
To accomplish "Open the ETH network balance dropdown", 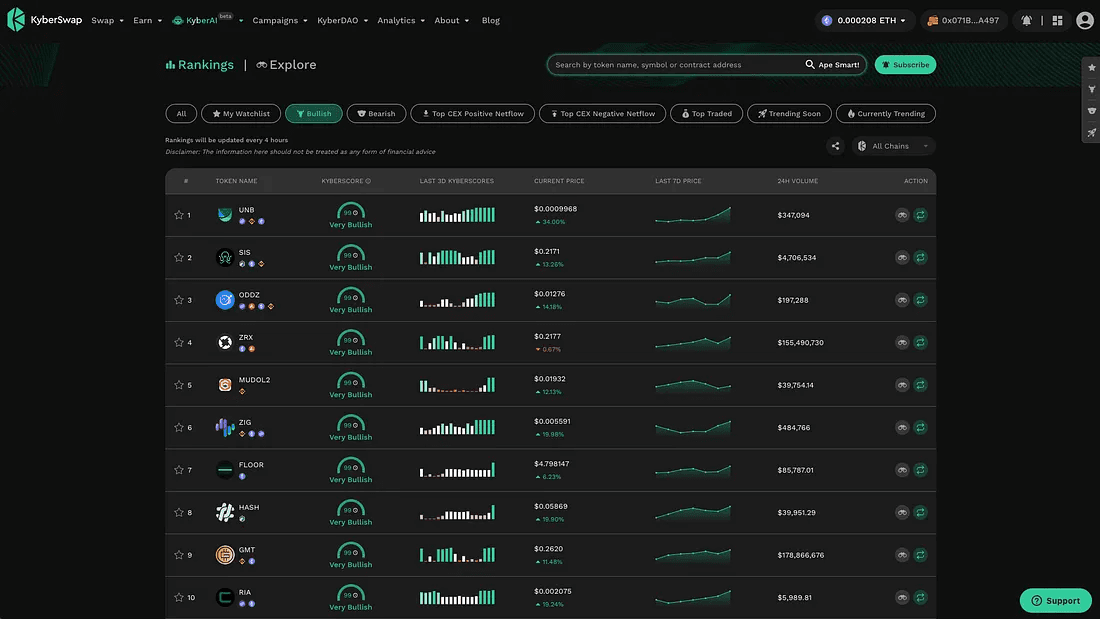I will [864, 20].
